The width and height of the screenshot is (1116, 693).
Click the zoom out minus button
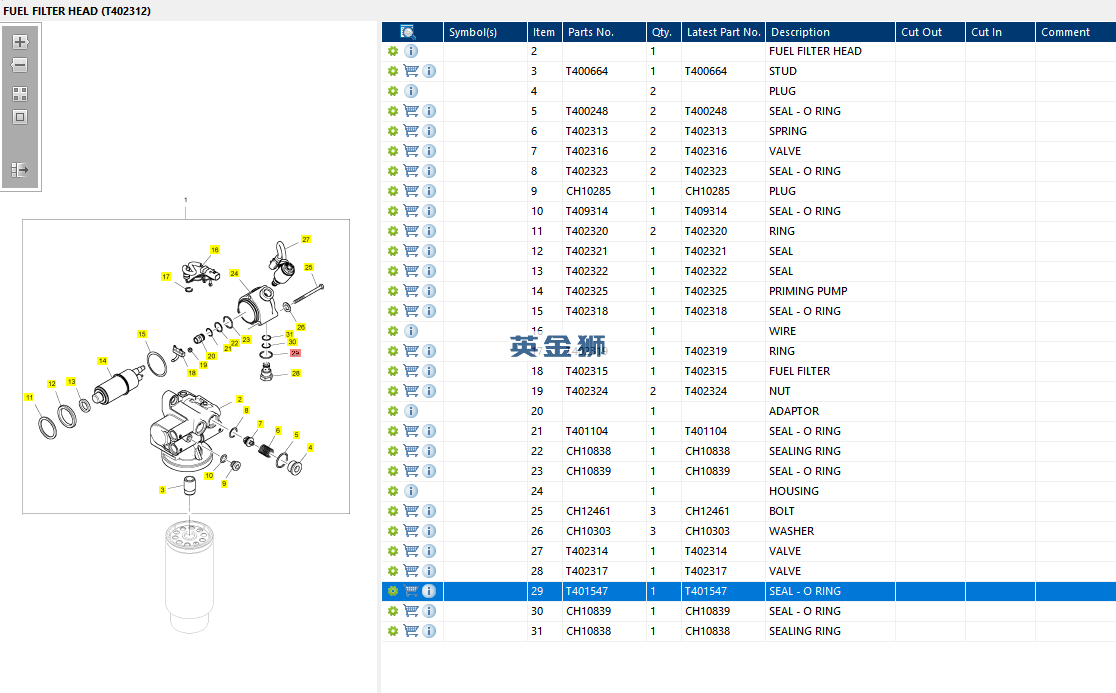(x=20, y=65)
